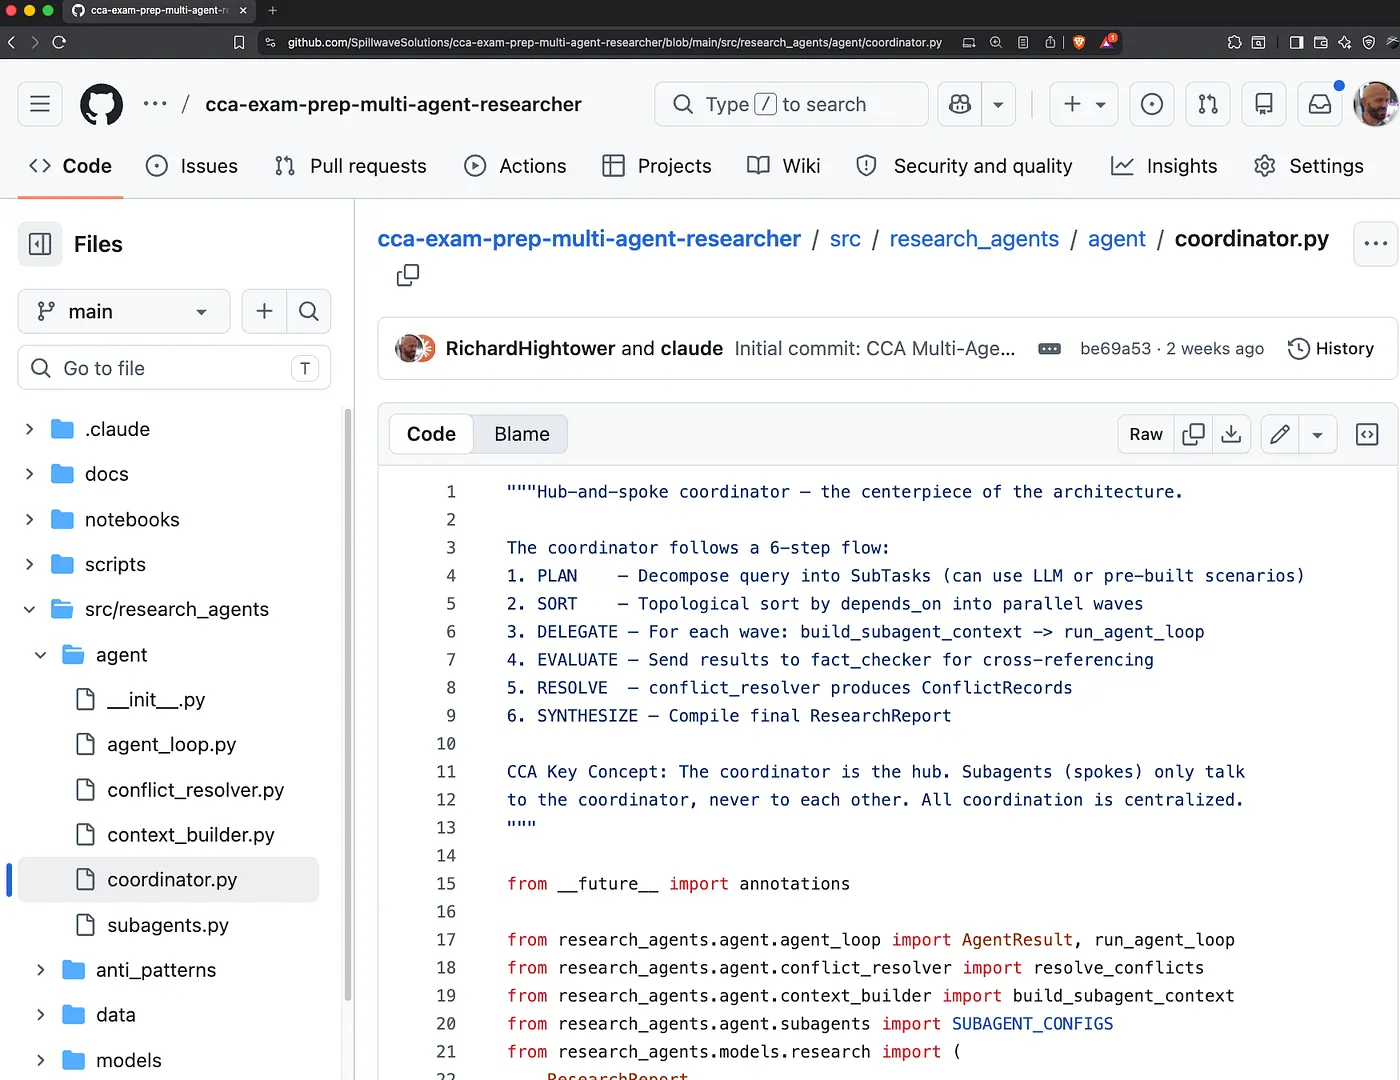Switch to Code view toggle
The width and height of the screenshot is (1400, 1080).
tap(431, 434)
